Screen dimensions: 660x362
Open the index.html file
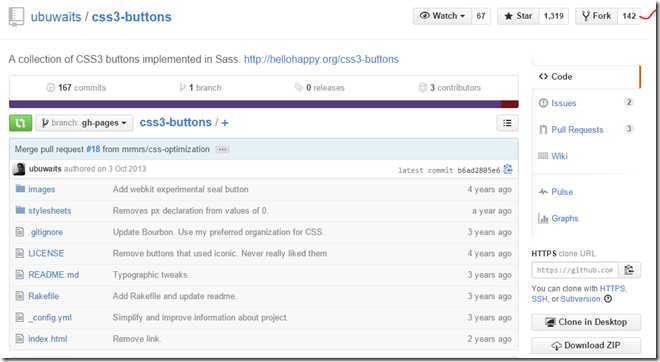coord(48,339)
